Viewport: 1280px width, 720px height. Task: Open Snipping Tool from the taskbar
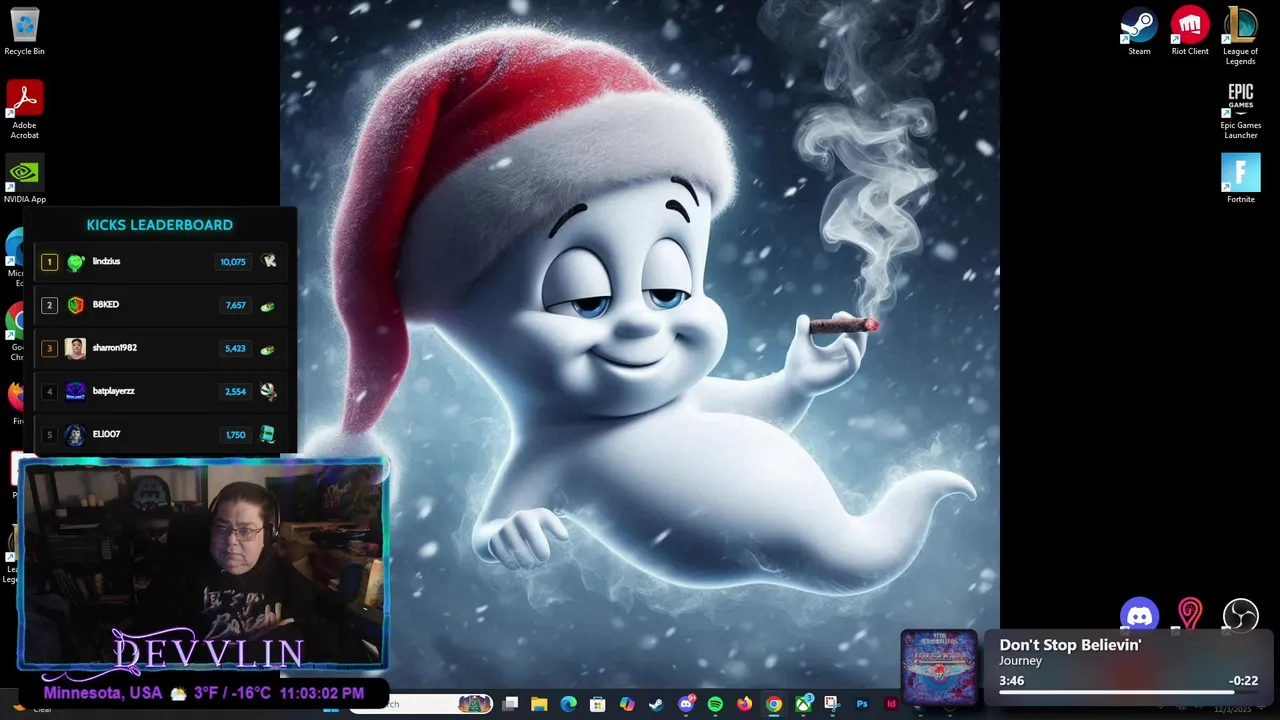[832, 704]
